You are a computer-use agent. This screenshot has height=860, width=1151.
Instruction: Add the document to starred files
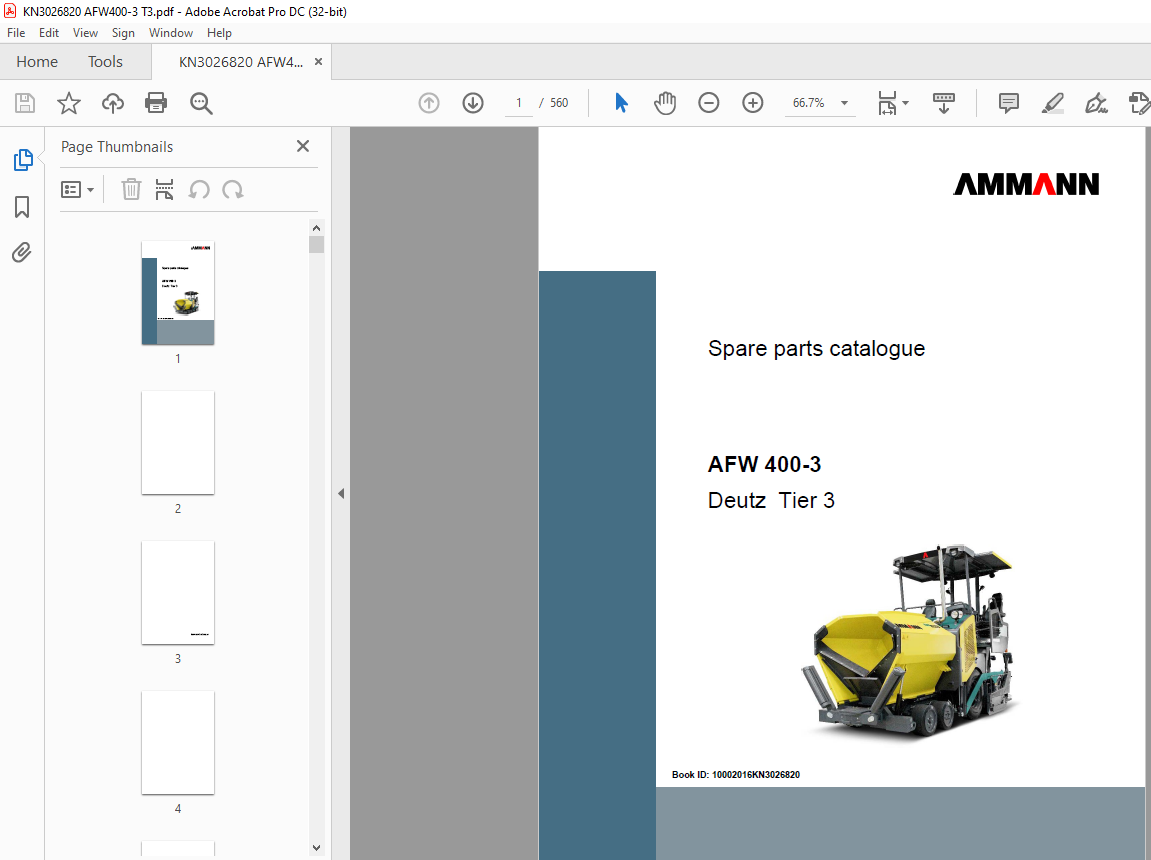[69, 103]
